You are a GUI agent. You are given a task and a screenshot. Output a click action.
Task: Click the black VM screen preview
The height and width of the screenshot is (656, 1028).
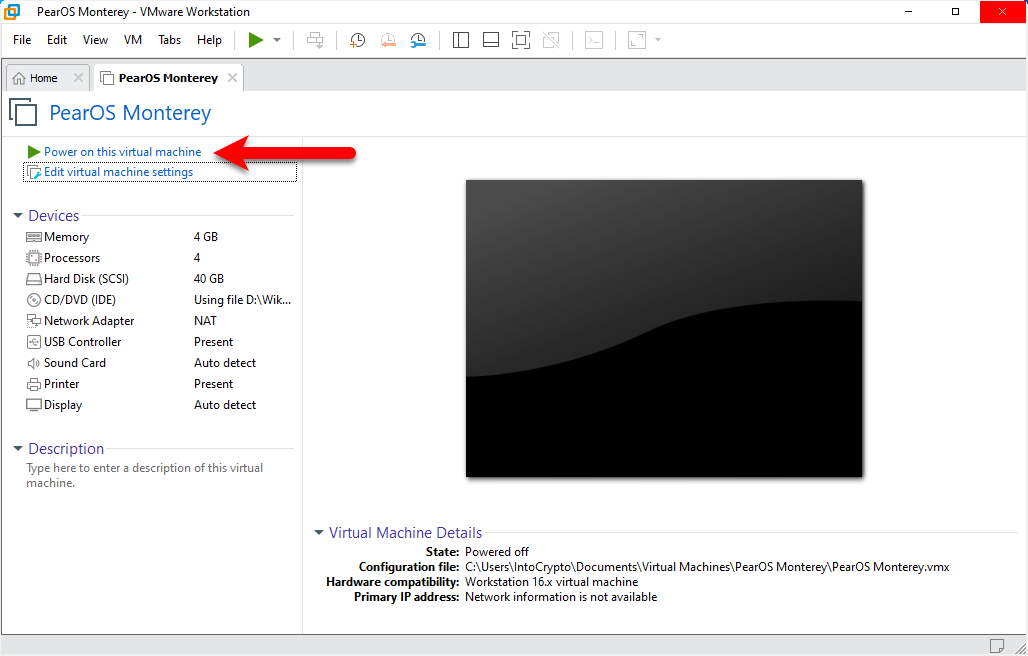click(663, 328)
